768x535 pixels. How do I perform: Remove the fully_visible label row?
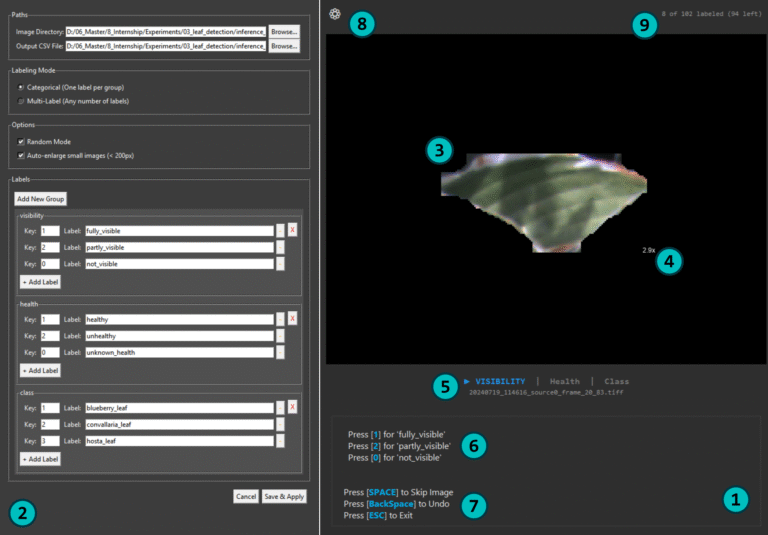280,230
